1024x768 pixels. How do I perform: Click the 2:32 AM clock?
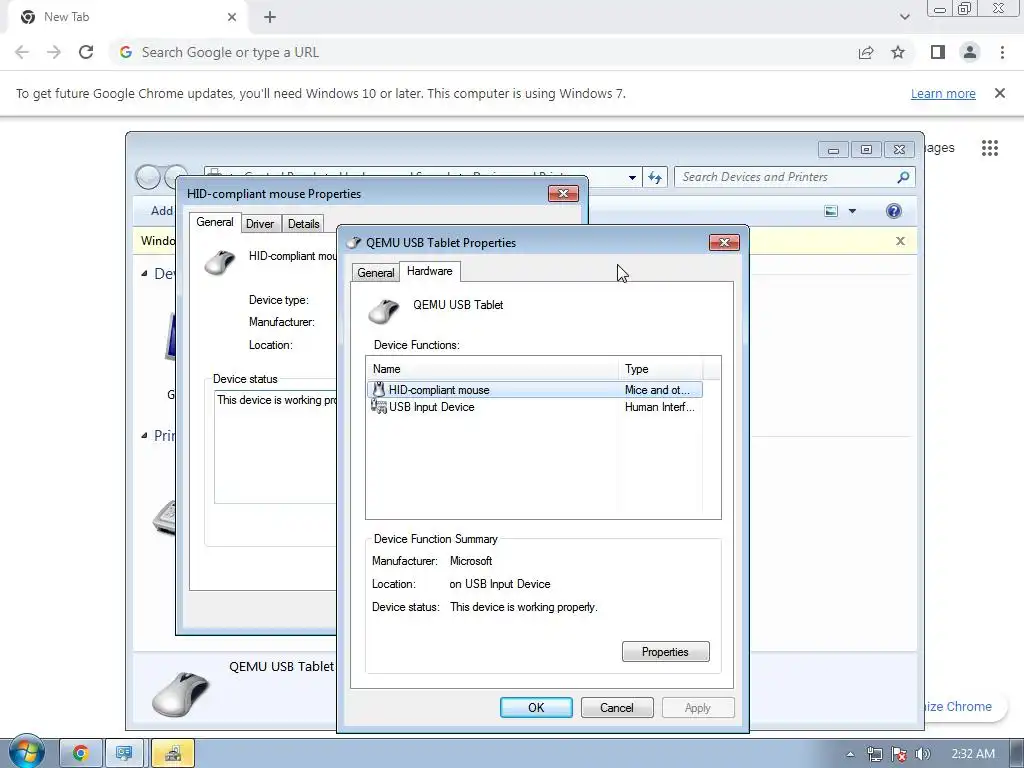click(973, 754)
